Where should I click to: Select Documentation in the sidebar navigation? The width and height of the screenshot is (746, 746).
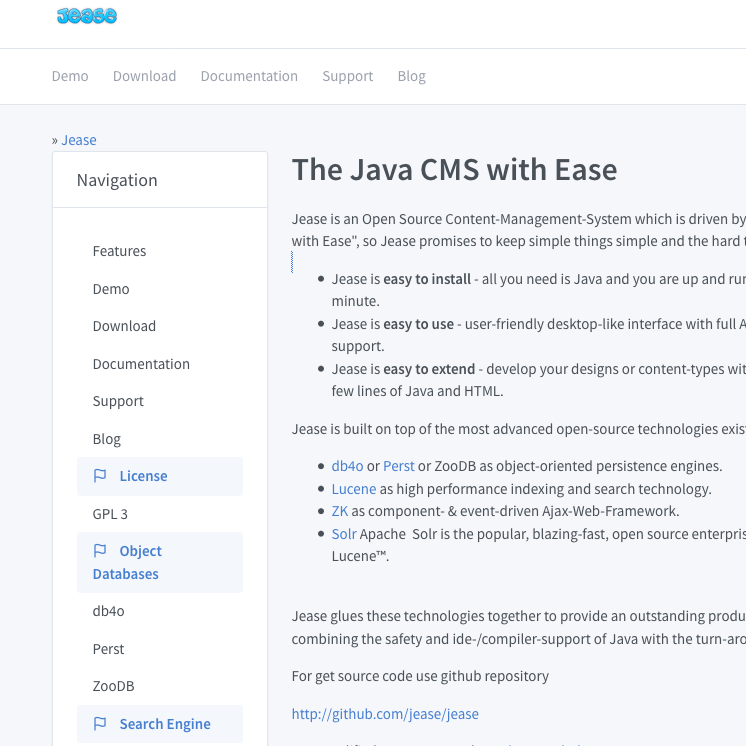click(141, 364)
